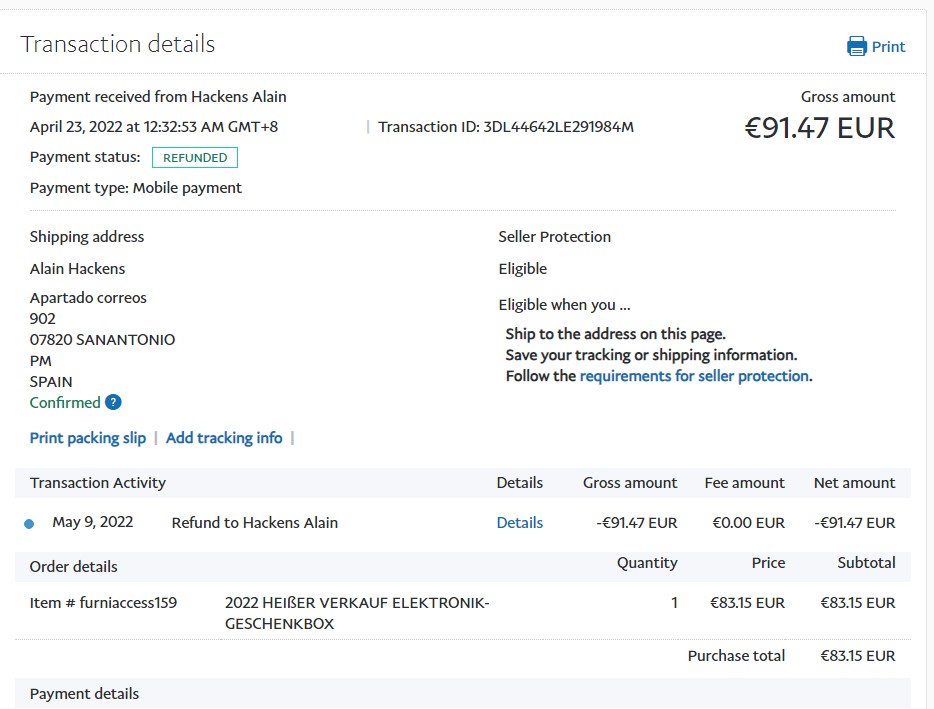Select the Refund to Hackens Alain entry
The image size is (934, 709).
click(255, 523)
